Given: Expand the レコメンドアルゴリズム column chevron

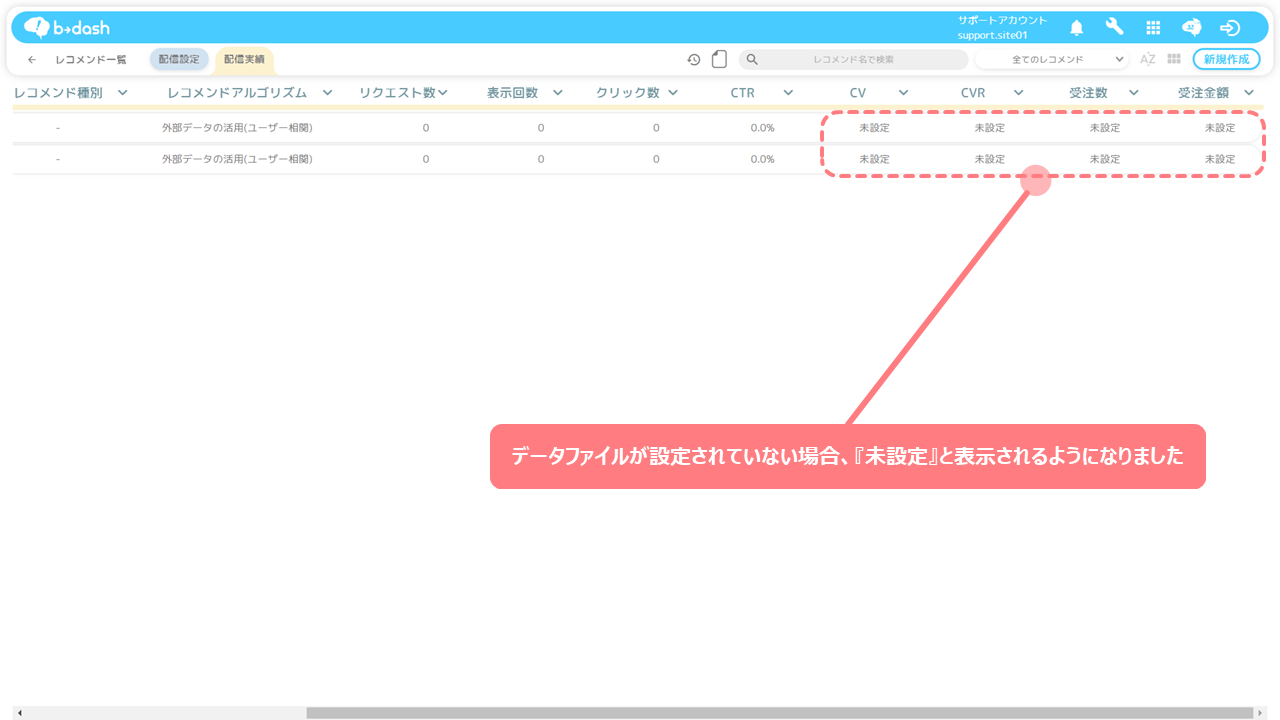Looking at the screenshot, I should 327,93.
